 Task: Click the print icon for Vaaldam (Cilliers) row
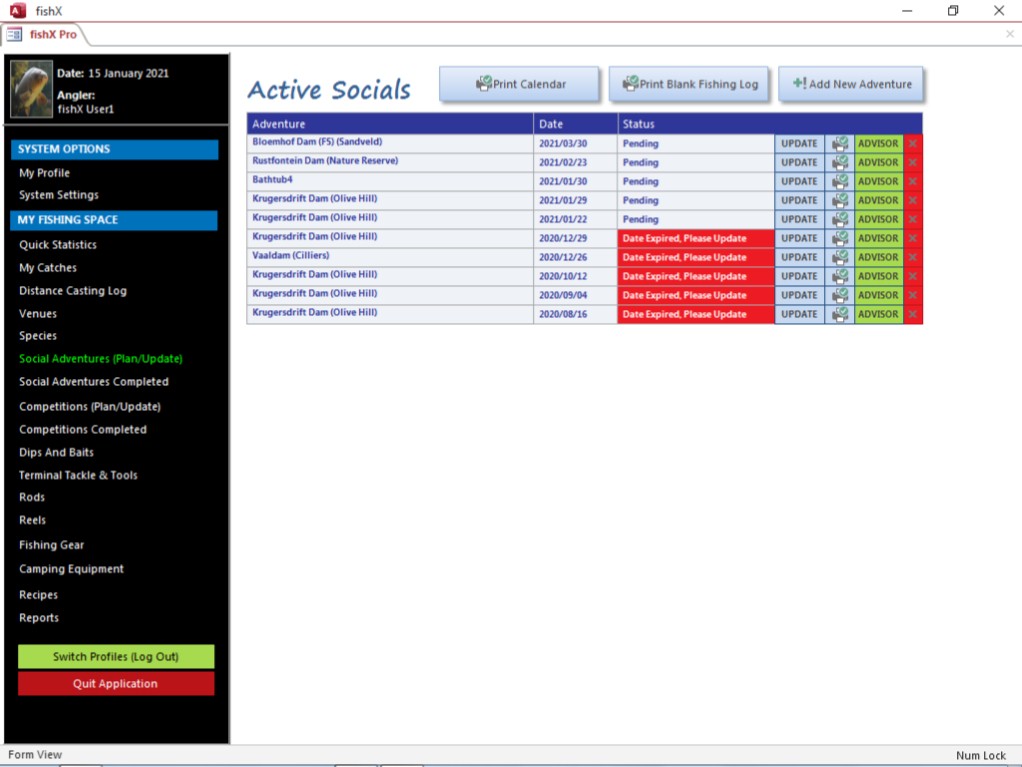point(840,257)
